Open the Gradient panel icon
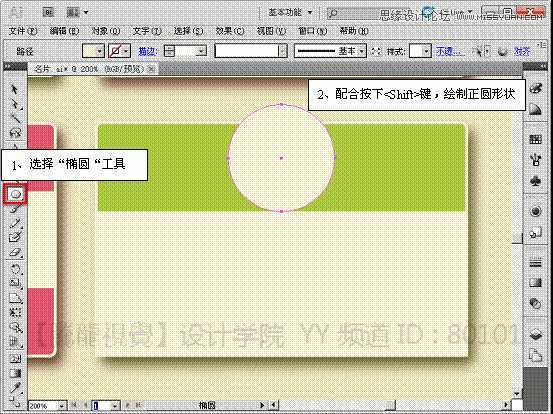553x414 pixels. tap(536, 283)
